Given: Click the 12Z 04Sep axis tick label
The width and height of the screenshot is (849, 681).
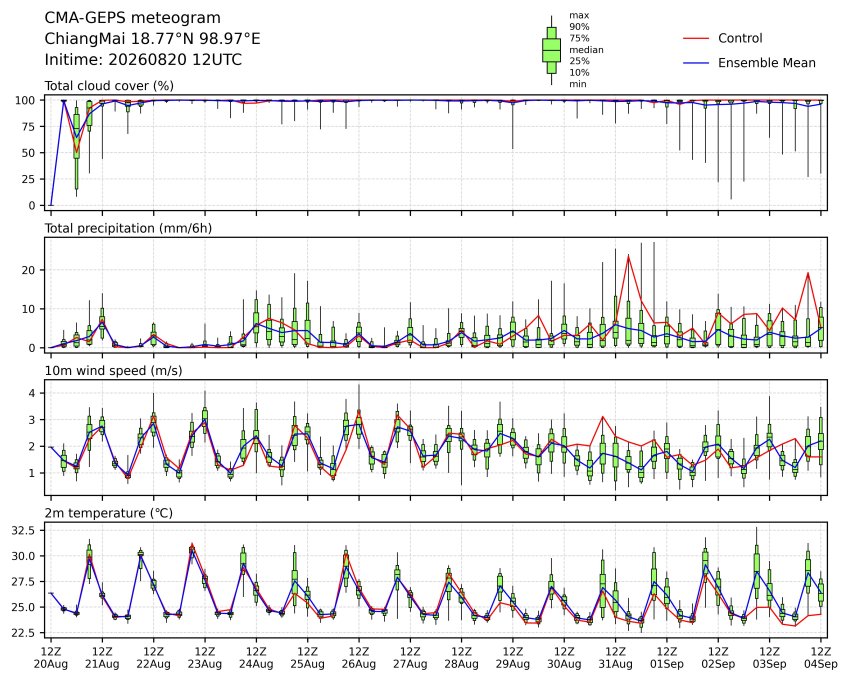Looking at the screenshot, I should click(821, 657).
